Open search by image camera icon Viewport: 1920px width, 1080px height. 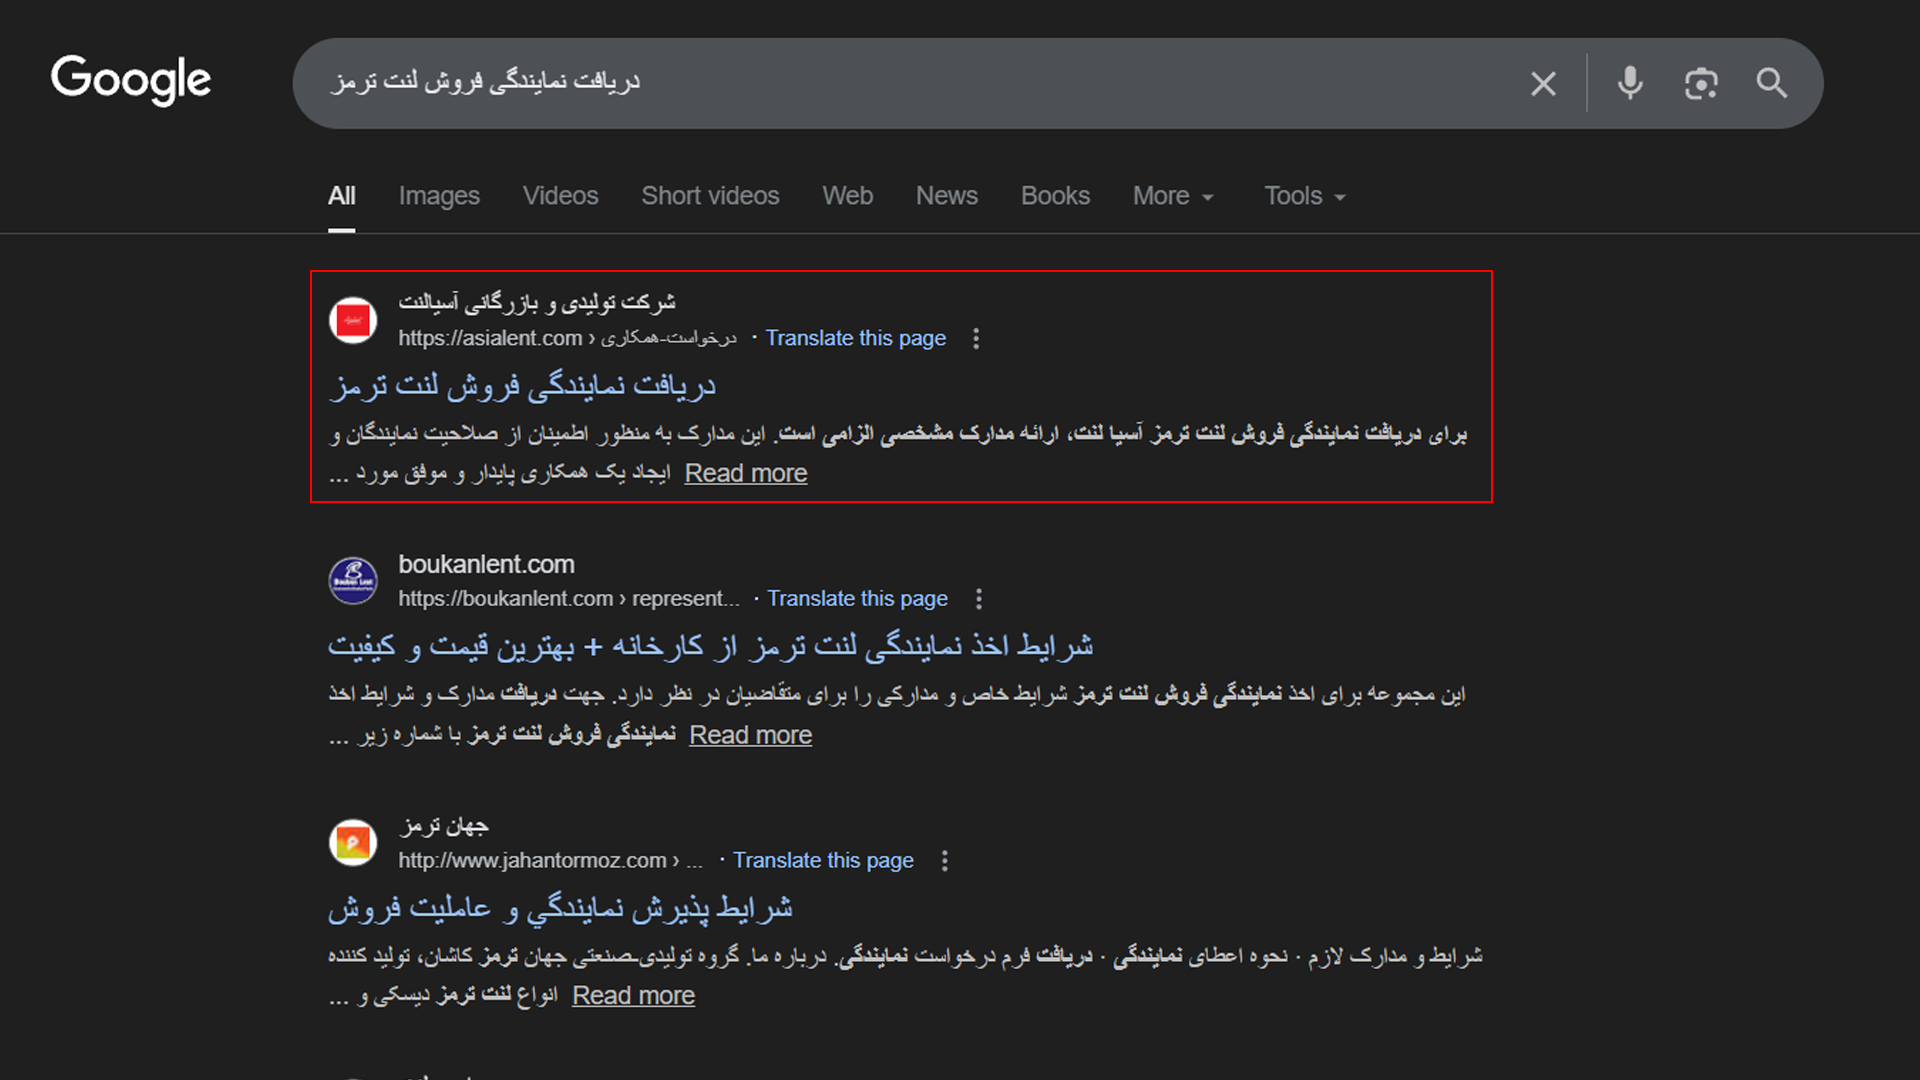pyautogui.click(x=1701, y=83)
